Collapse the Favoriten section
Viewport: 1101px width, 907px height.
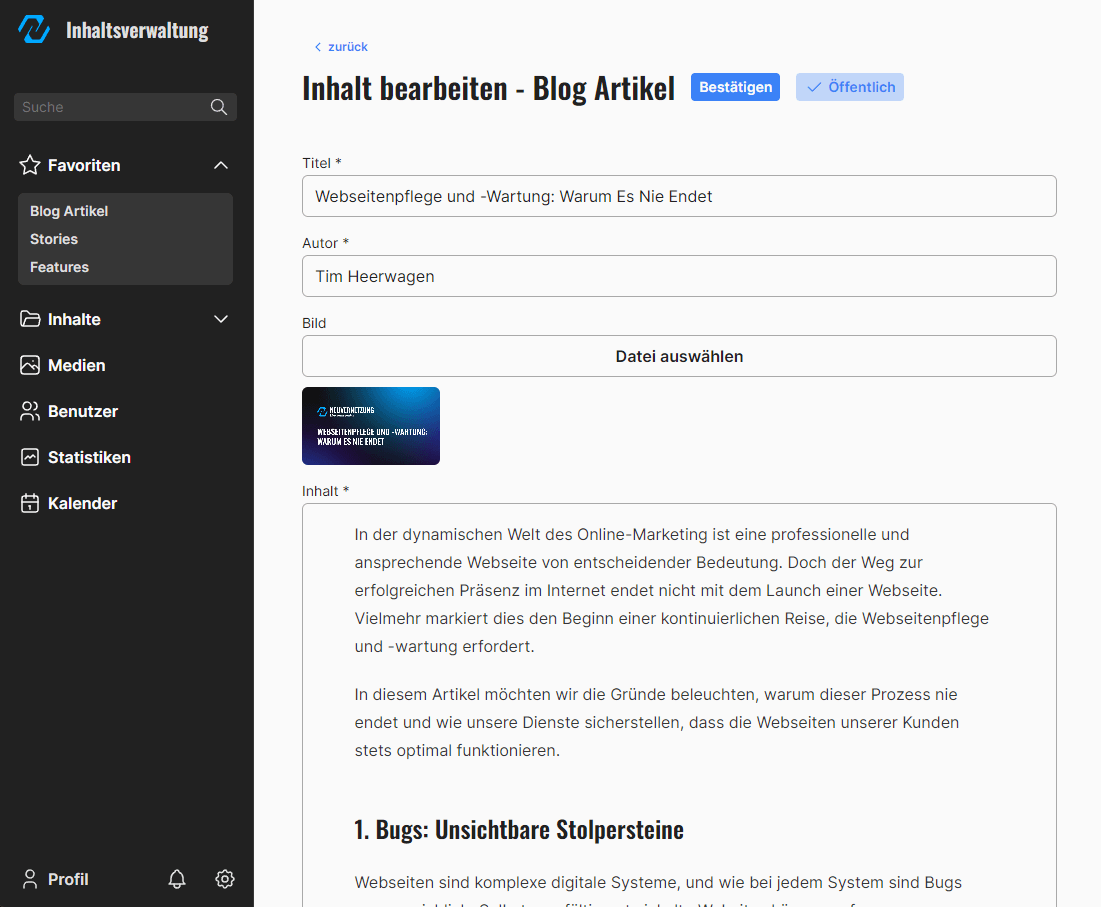(x=221, y=165)
